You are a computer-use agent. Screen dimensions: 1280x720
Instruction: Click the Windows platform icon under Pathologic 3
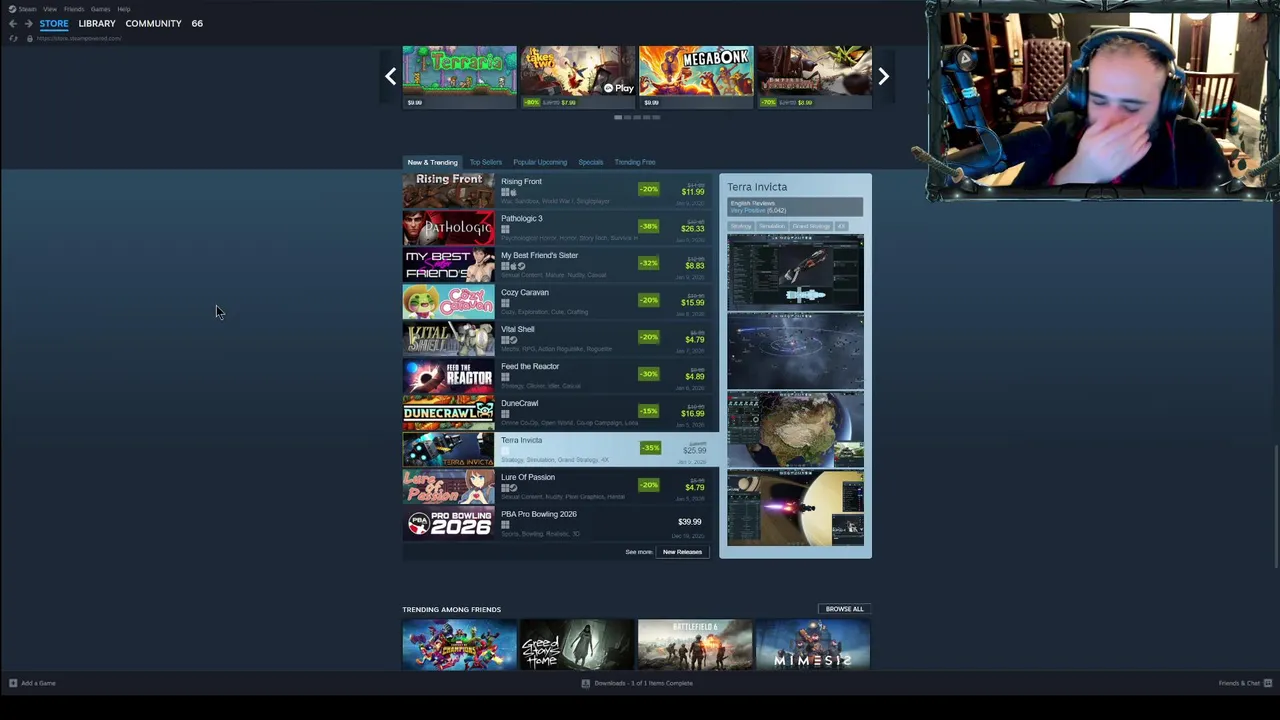point(505,229)
